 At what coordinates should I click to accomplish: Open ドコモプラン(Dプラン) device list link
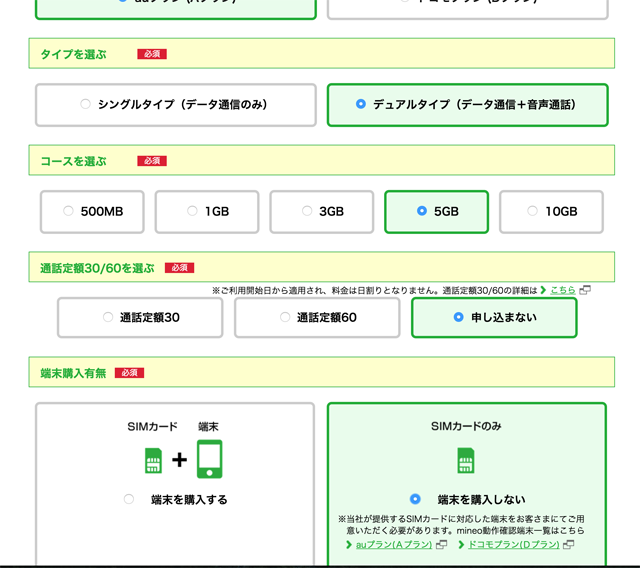point(513,545)
